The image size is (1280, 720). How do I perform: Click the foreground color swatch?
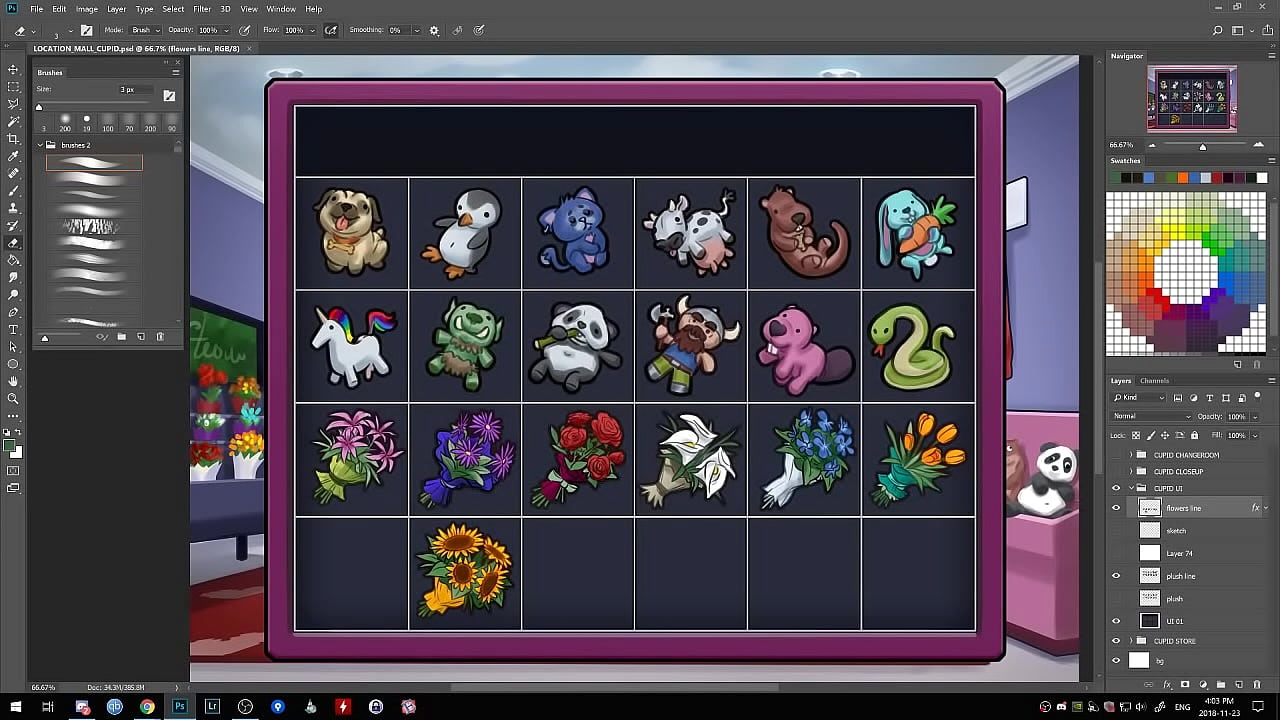pyautogui.click(x=9, y=446)
